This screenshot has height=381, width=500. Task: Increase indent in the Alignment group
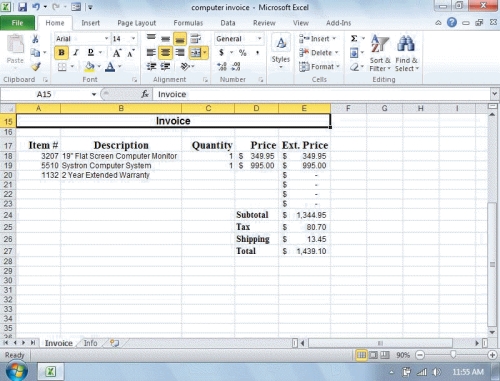[x=166, y=67]
